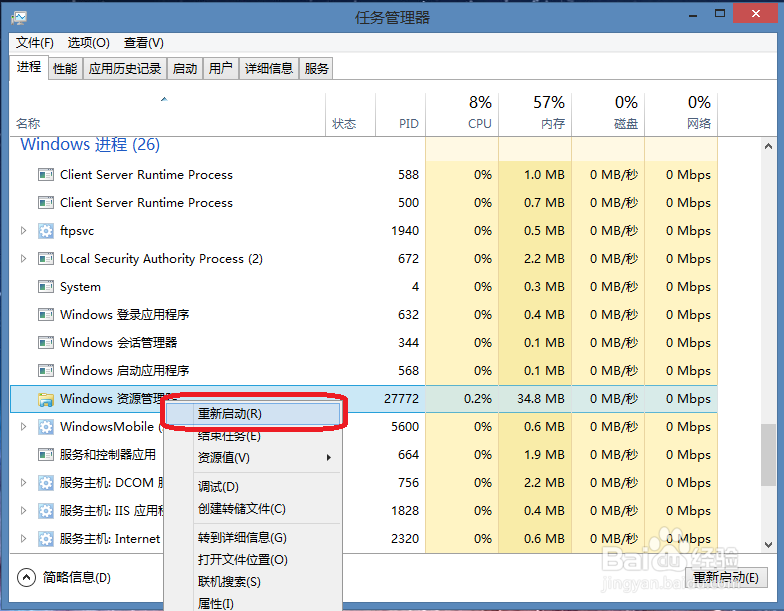784x611 pixels.
Task: Switch to the 服务 tab
Action: coord(316,68)
